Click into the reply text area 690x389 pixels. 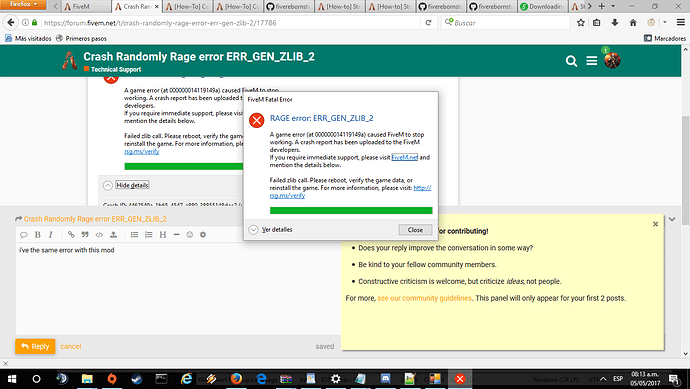(178, 289)
